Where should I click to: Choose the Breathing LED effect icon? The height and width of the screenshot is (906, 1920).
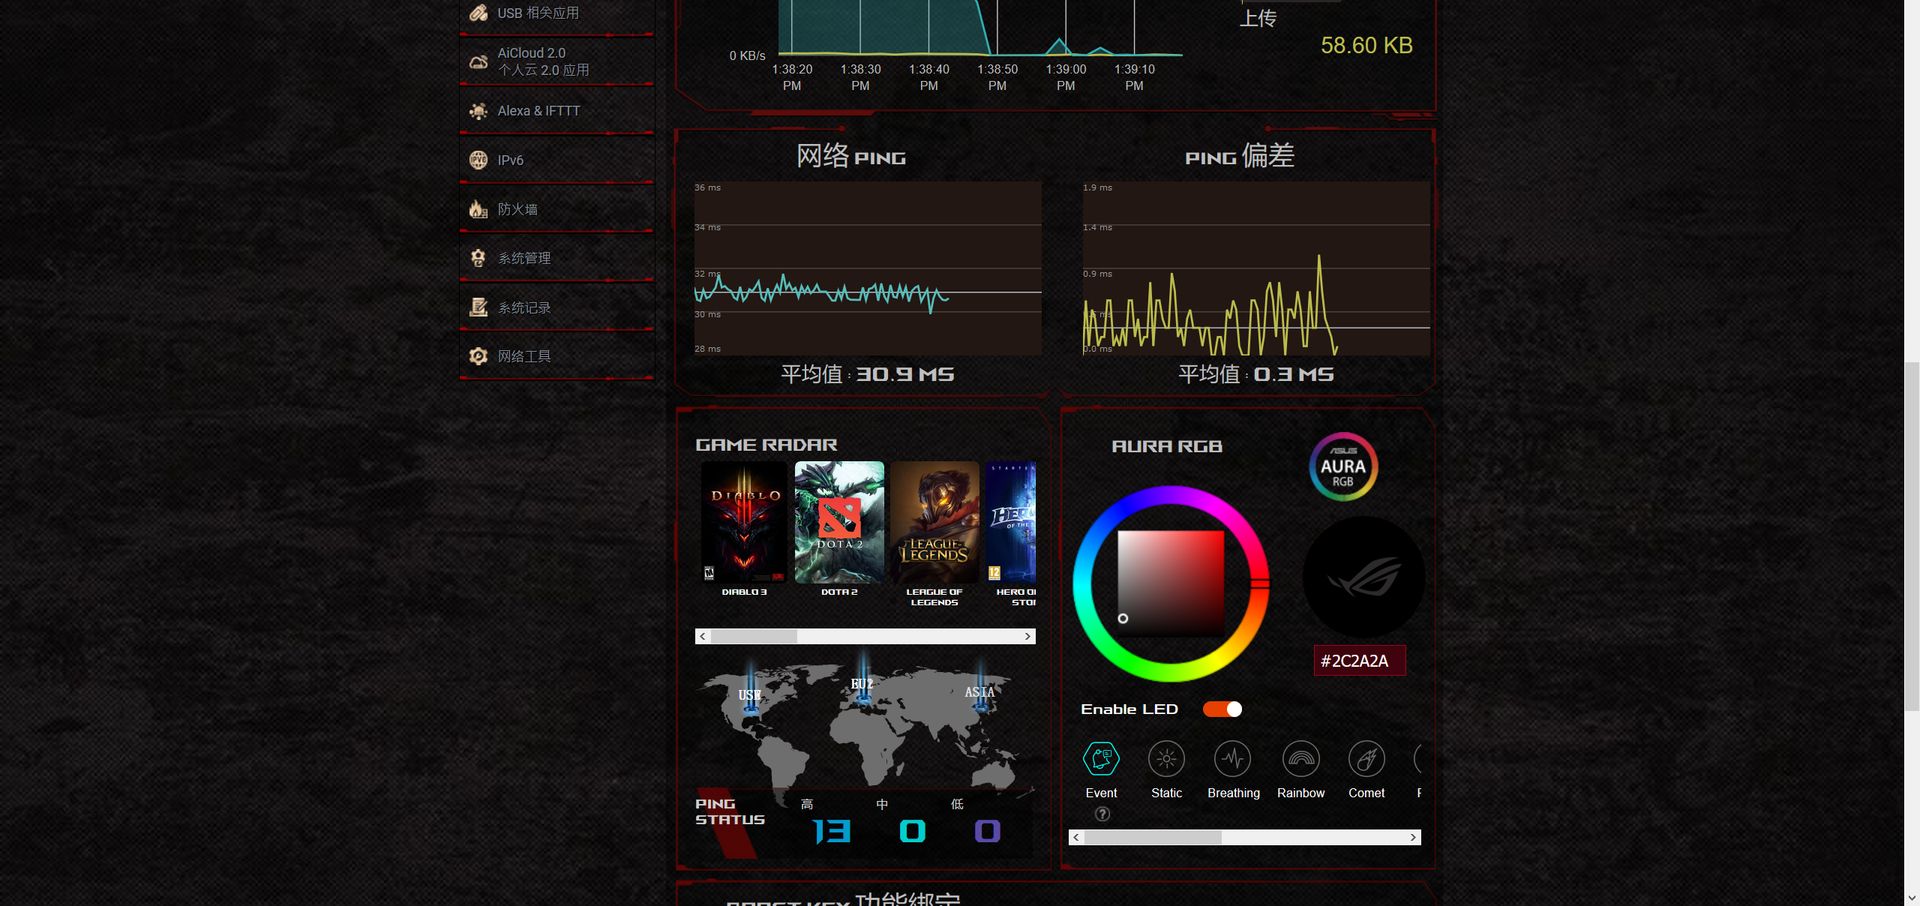tap(1233, 759)
